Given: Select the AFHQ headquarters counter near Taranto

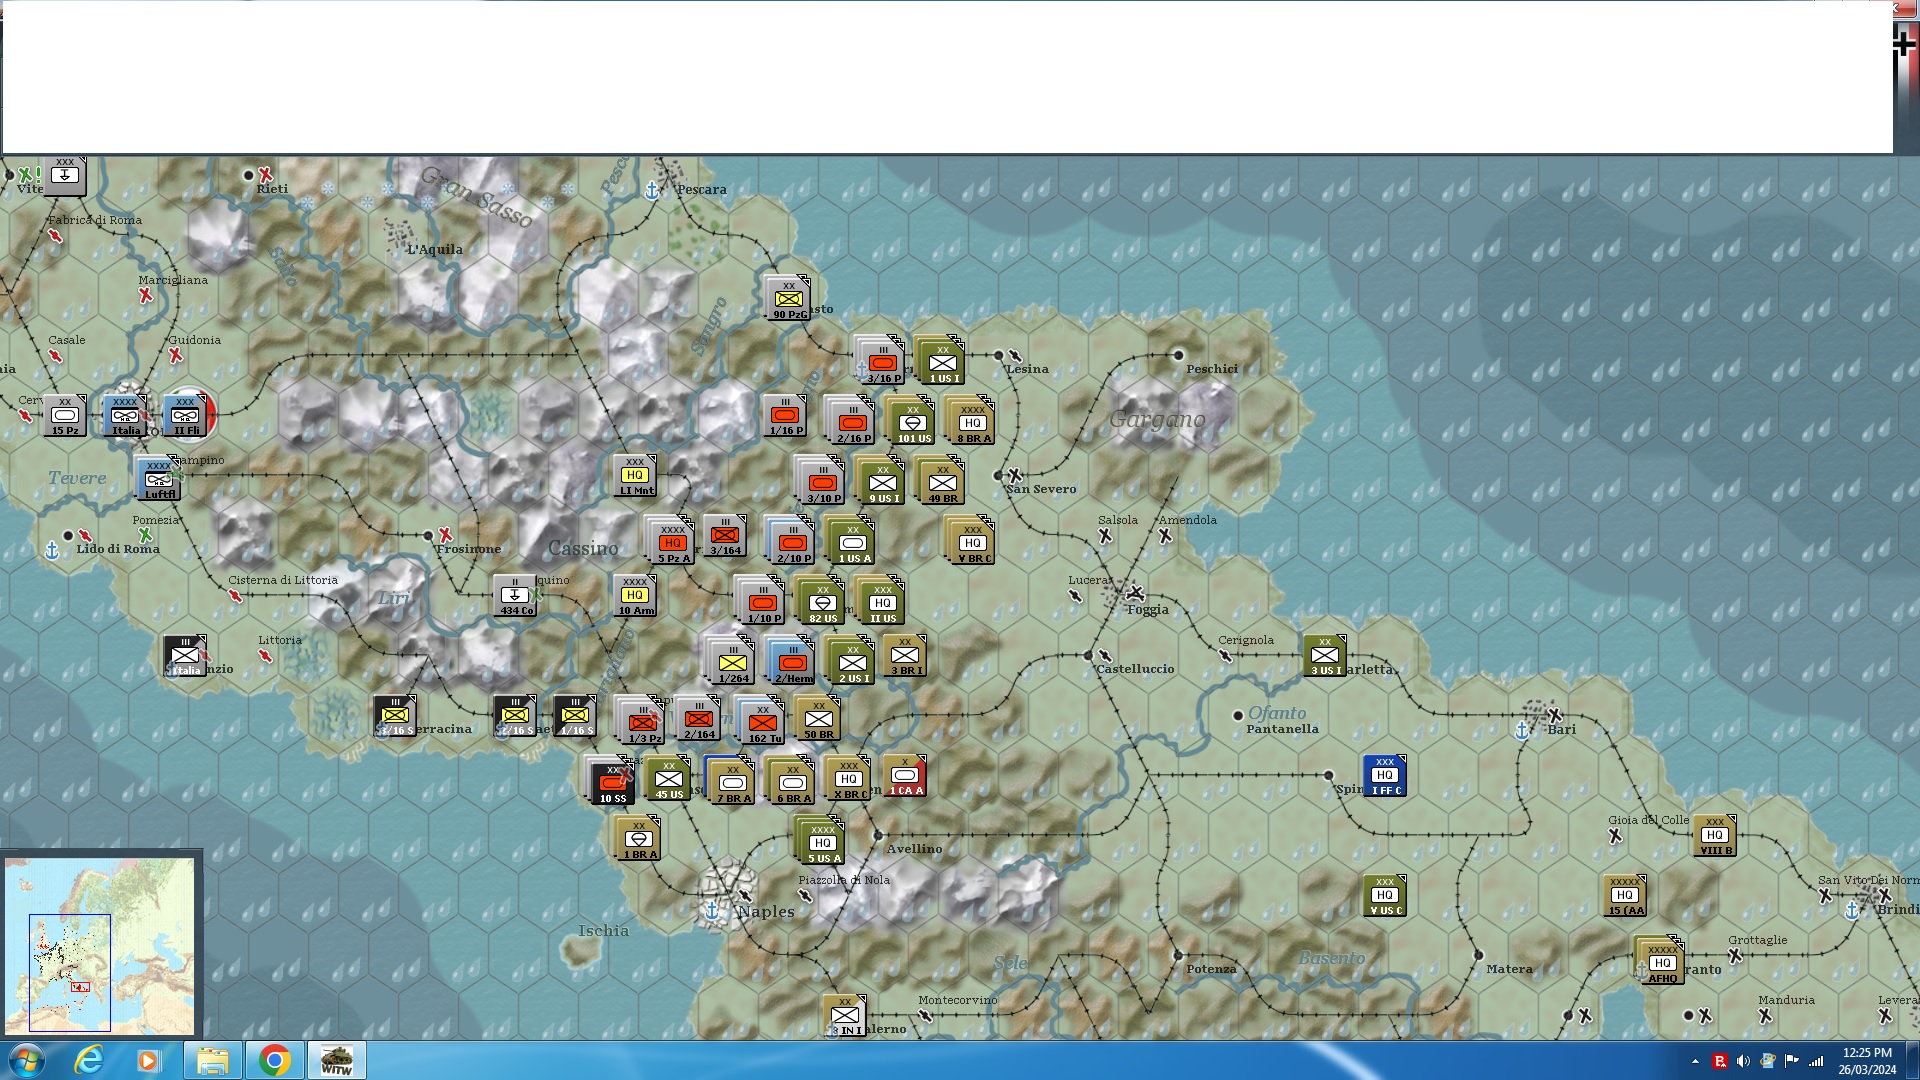Looking at the screenshot, I should [1661, 962].
